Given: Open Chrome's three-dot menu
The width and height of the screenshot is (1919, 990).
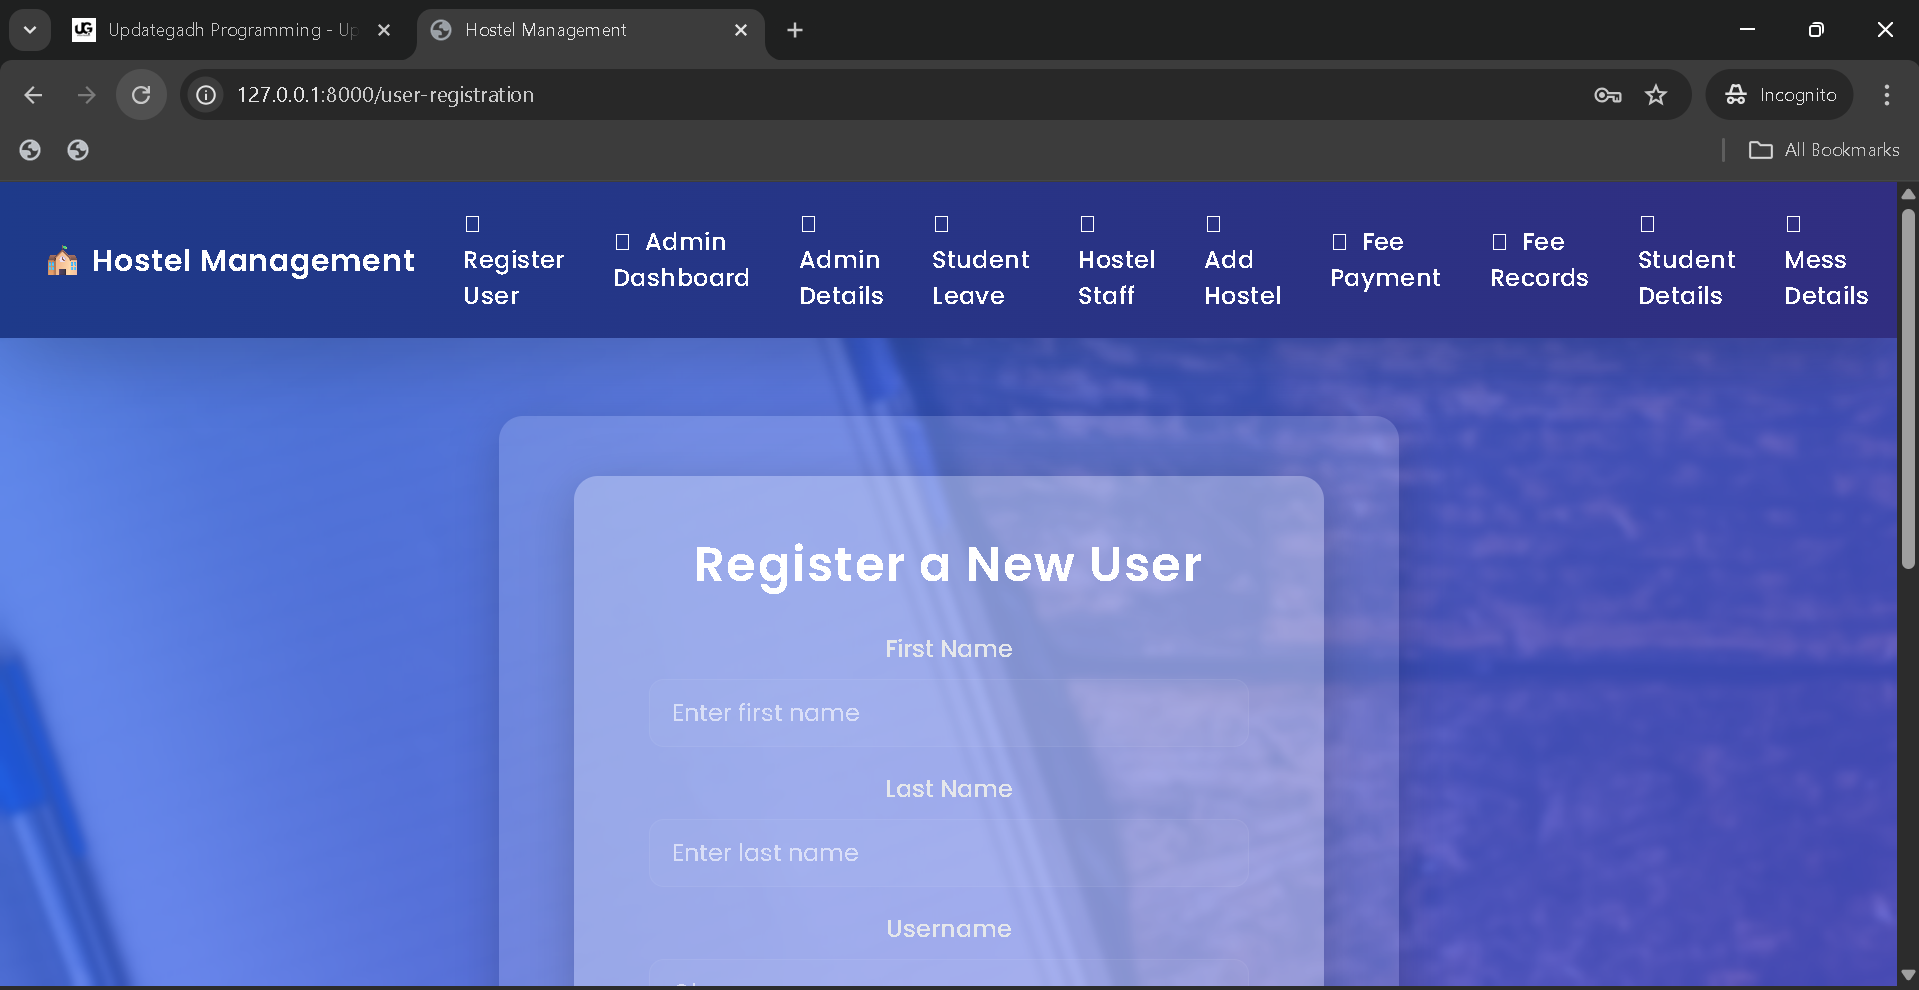Looking at the screenshot, I should 1886,95.
